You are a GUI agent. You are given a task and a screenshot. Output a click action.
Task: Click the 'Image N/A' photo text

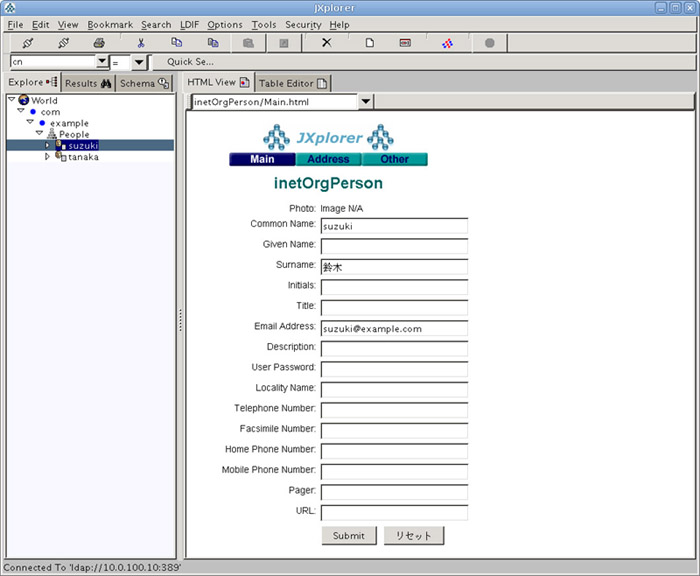(342, 209)
